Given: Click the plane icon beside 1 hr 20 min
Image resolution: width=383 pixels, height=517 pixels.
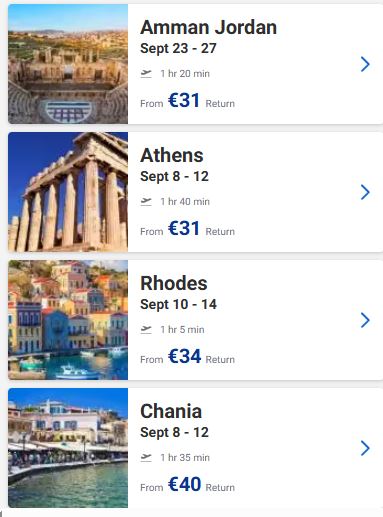Looking at the screenshot, I should [146, 73].
